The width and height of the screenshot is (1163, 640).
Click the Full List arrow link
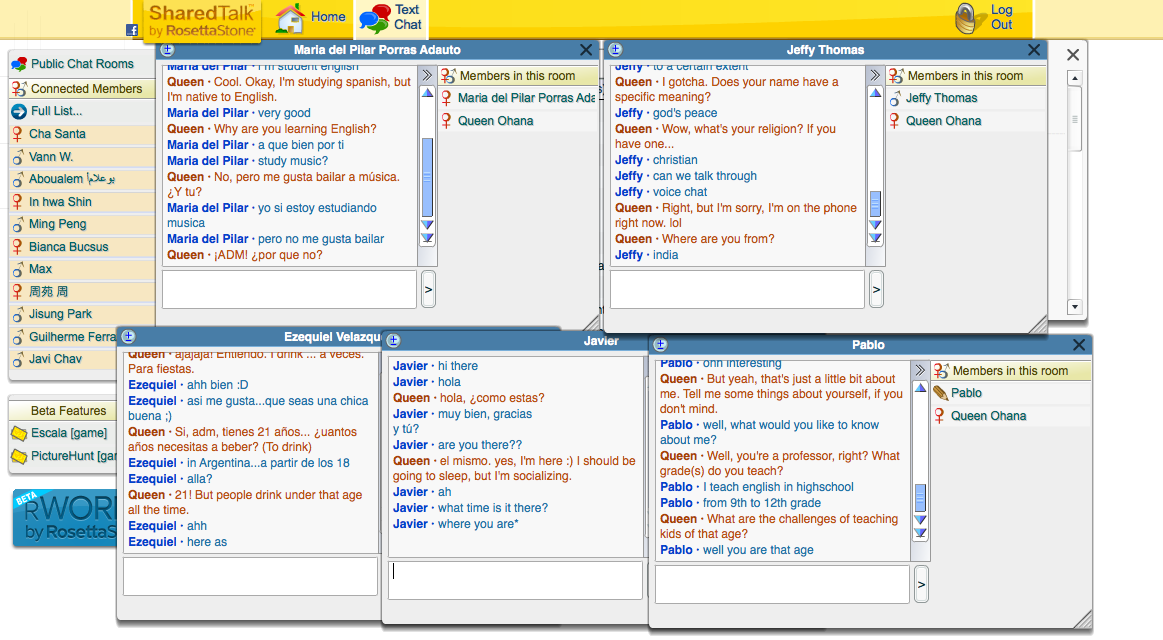(x=57, y=111)
